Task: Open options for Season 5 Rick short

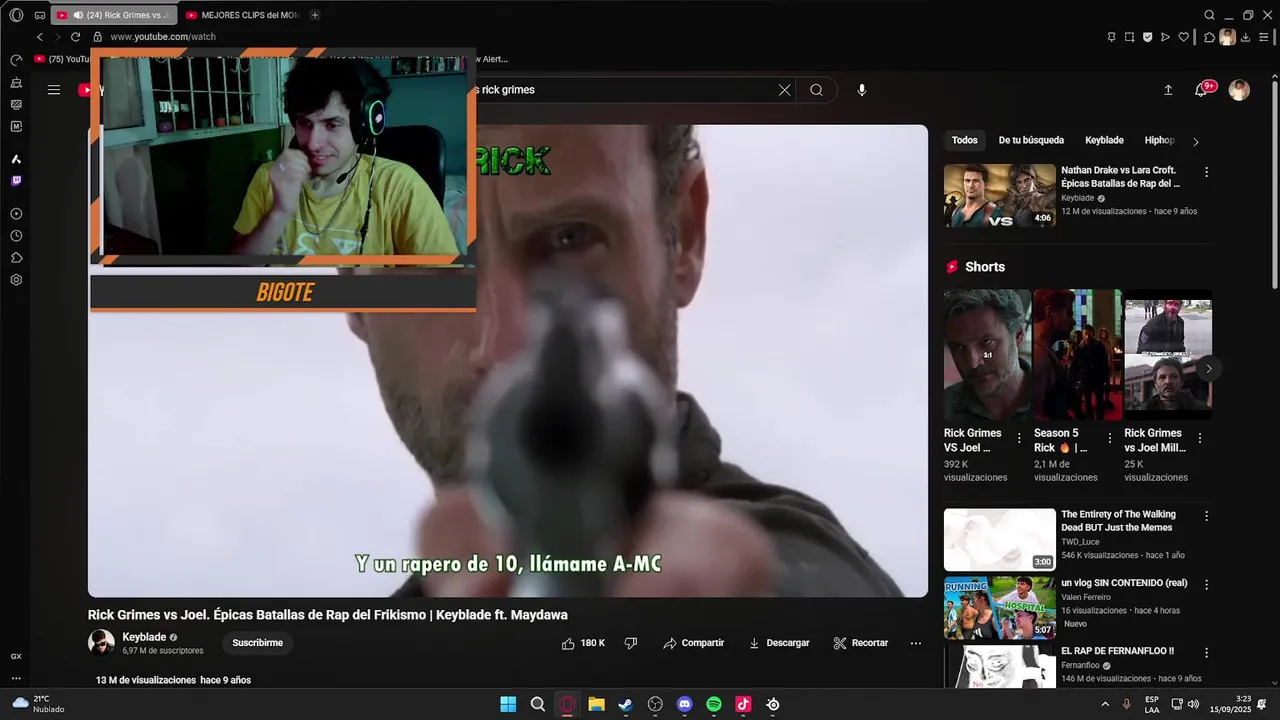Action: click(1109, 438)
